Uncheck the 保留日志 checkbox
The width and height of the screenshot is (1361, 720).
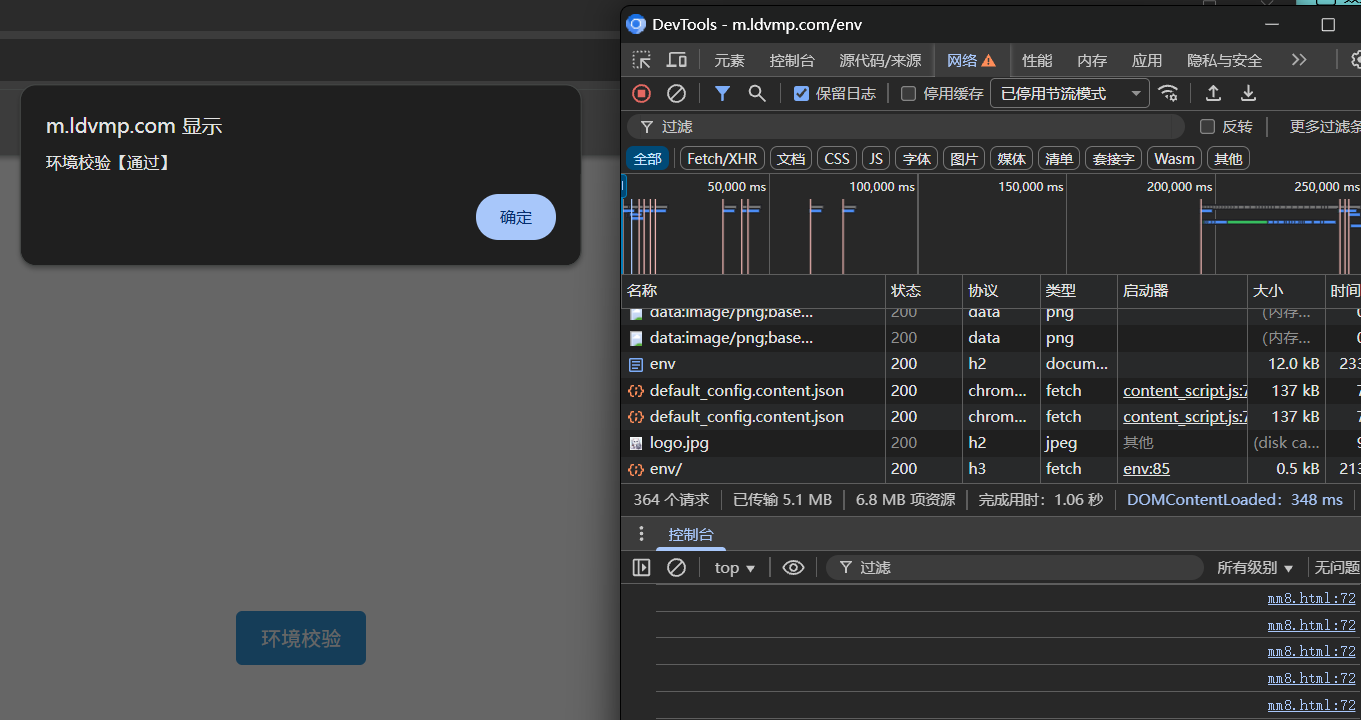click(801, 94)
